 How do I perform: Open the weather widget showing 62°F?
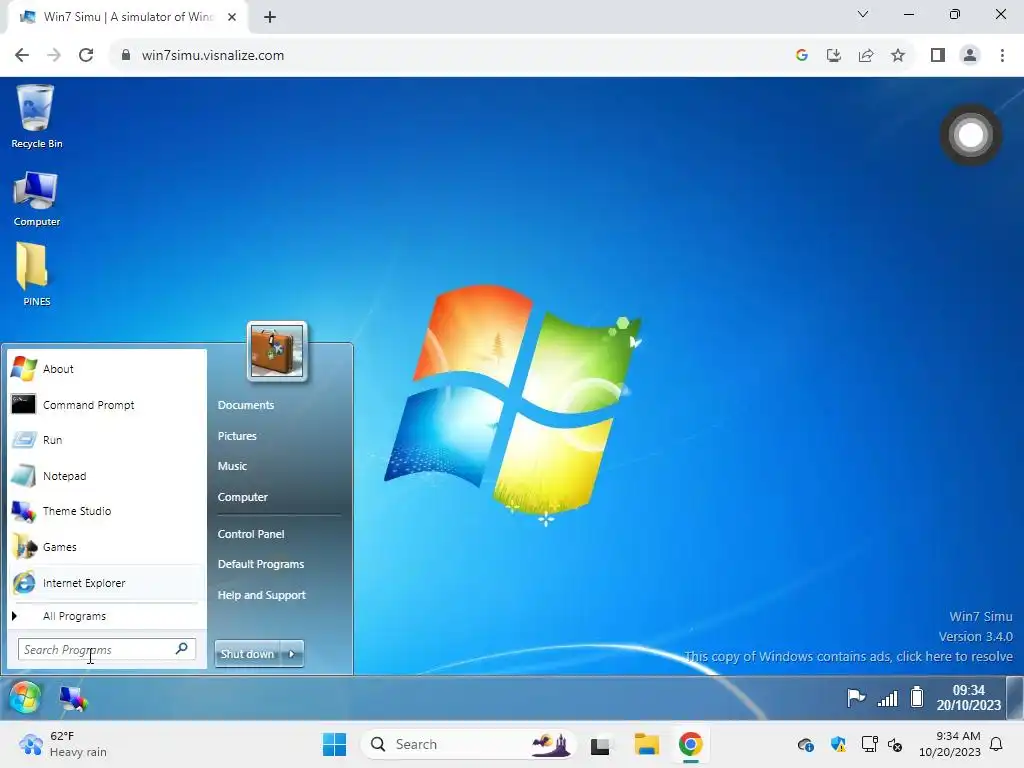coord(63,744)
